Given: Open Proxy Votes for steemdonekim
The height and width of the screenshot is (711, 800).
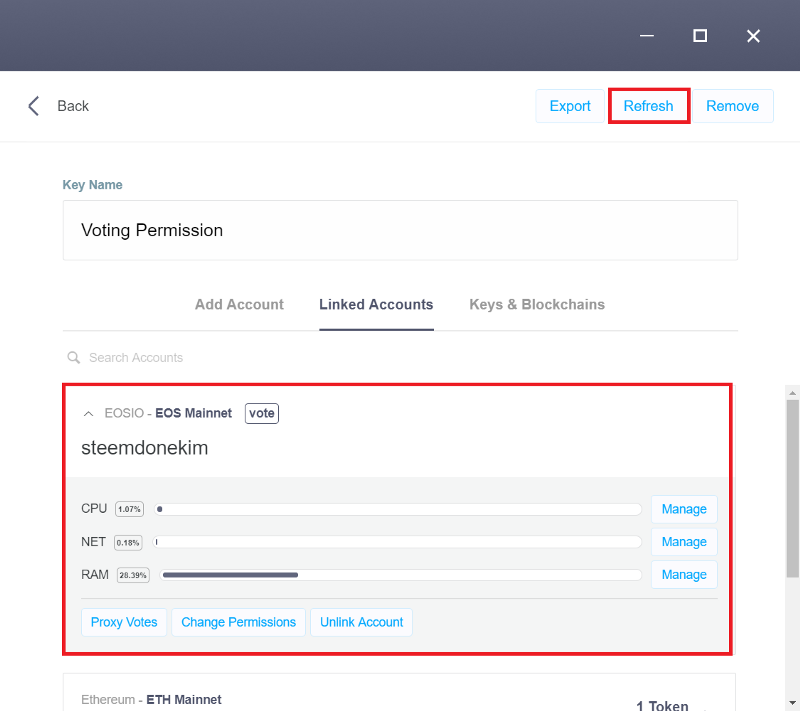Looking at the screenshot, I should pos(124,622).
